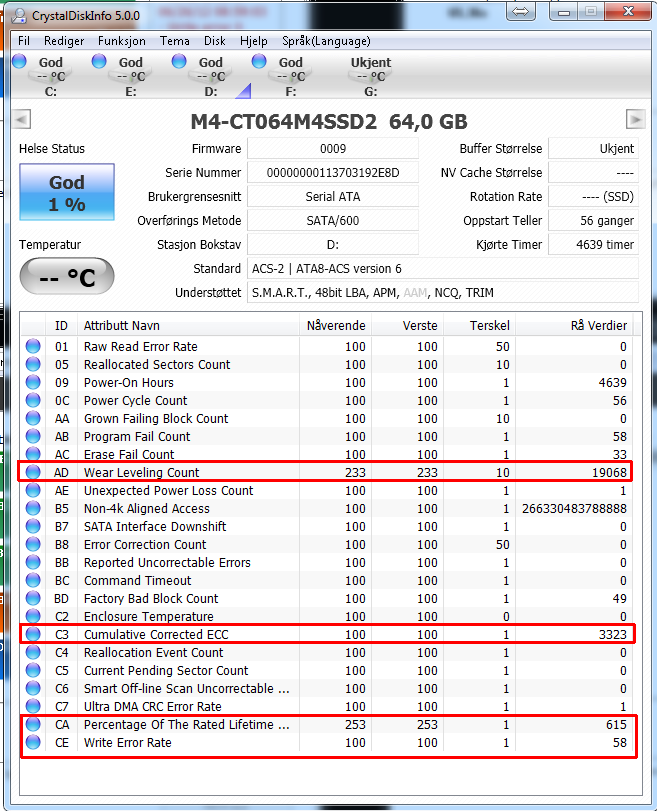Click status icon for Grown Failing Block Count
The height and width of the screenshot is (811, 657).
[33, 418]
